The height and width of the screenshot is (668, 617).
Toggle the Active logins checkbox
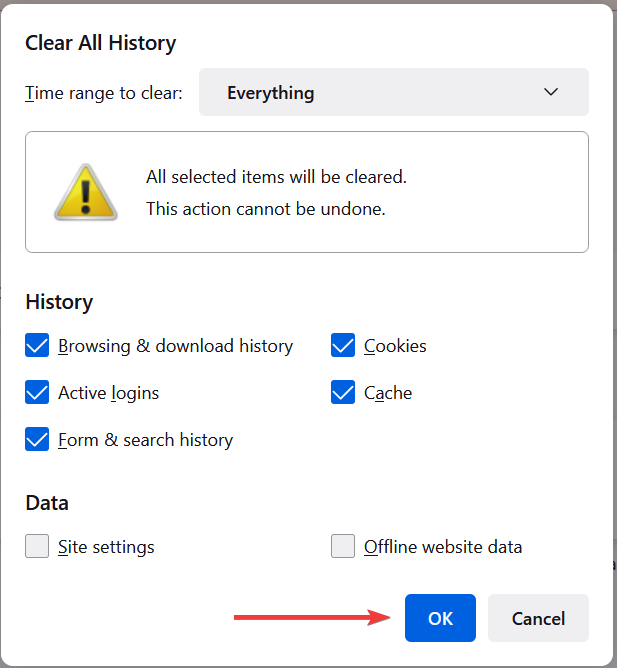click(37, 392)
